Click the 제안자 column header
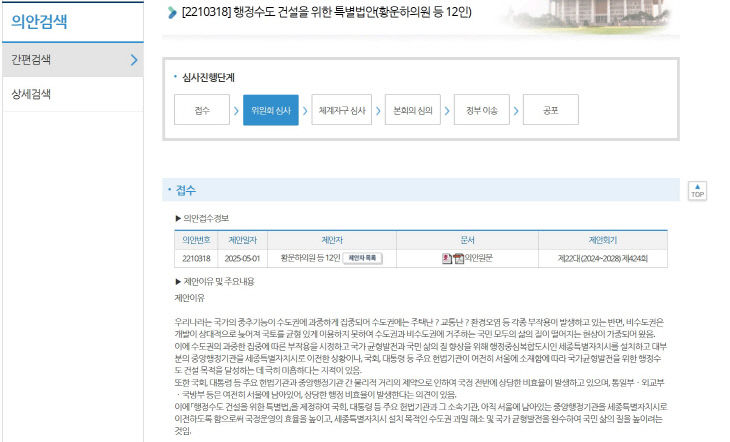This screenshot has height=442, width=730. (x=332, y=240)
